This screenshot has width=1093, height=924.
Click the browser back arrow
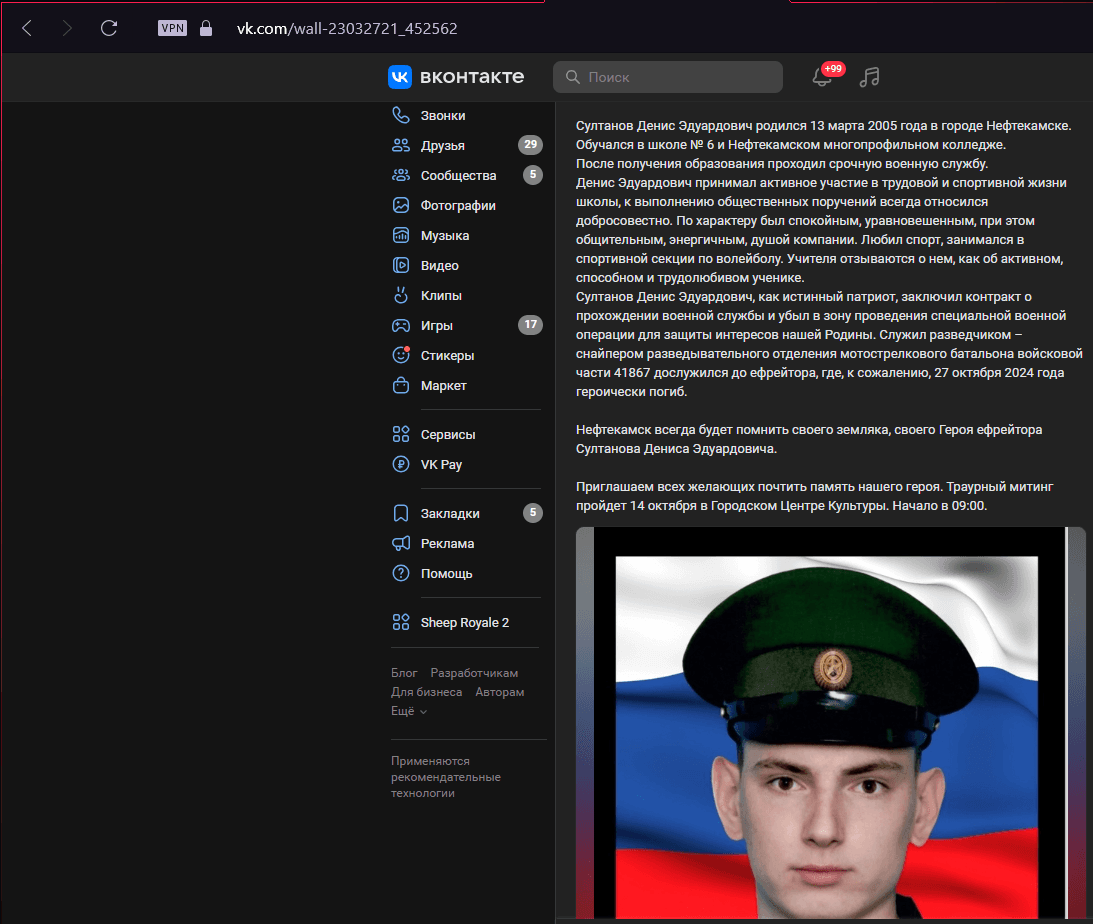pyautogui.click(x=27, y=29)
